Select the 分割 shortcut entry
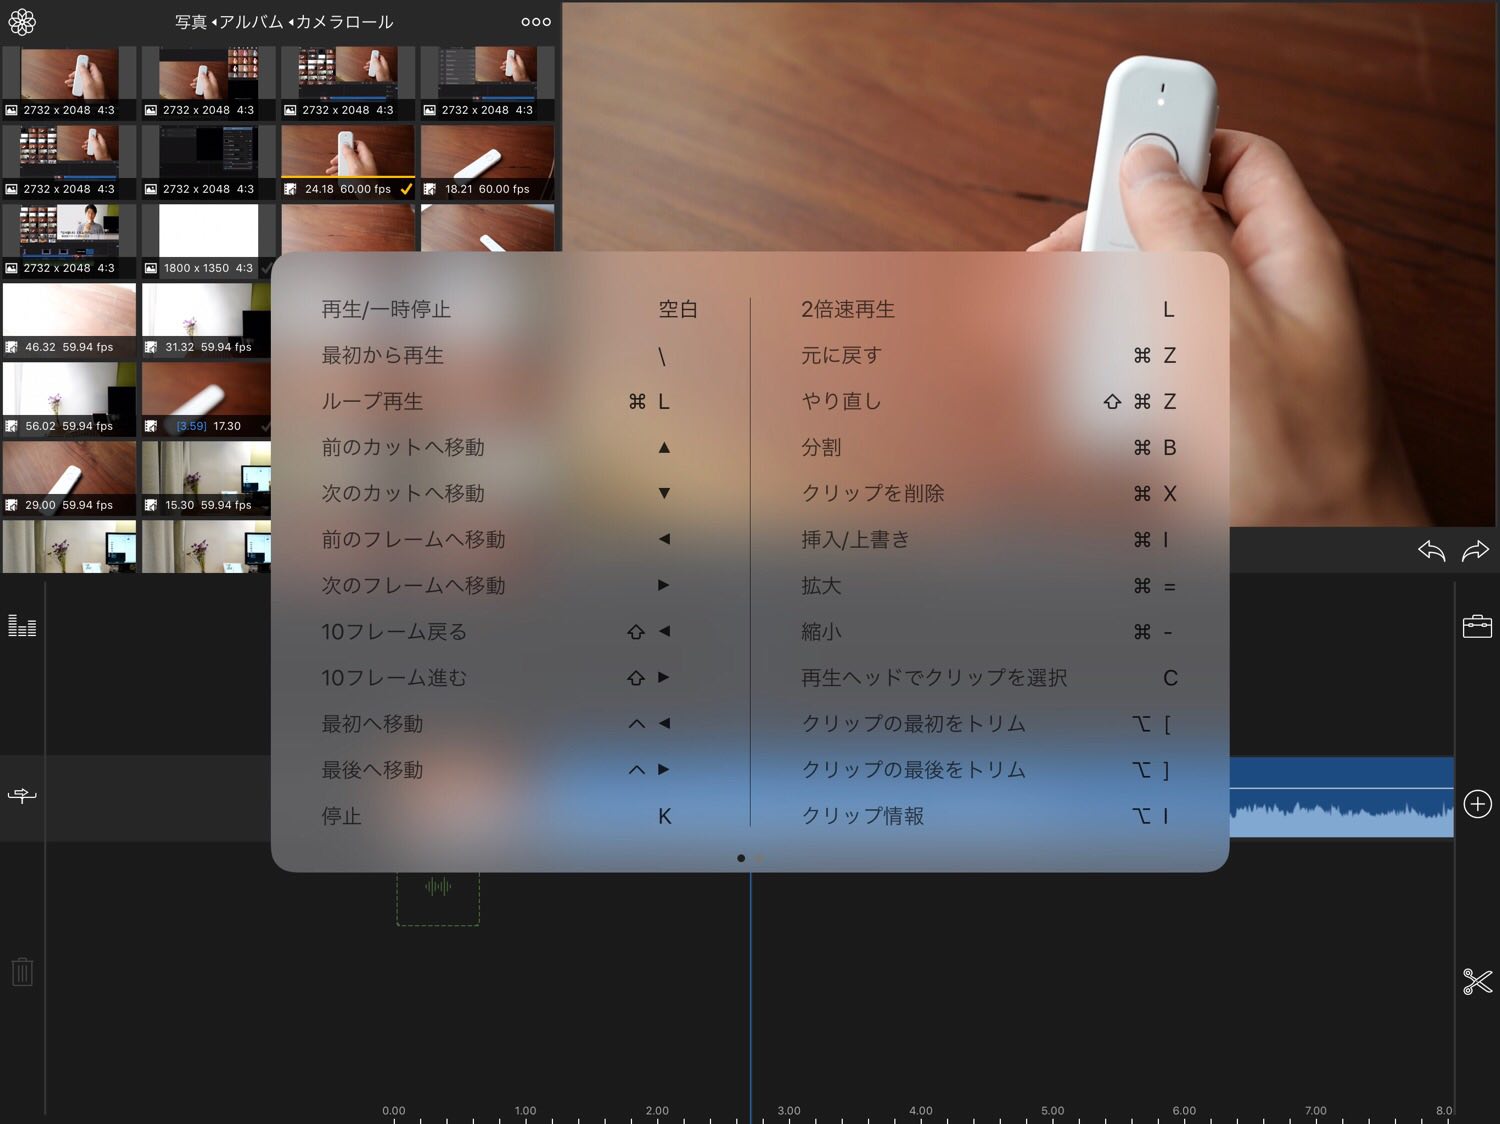Image resolution: width=1500 pixels, height=1124 pixels. 821,448
